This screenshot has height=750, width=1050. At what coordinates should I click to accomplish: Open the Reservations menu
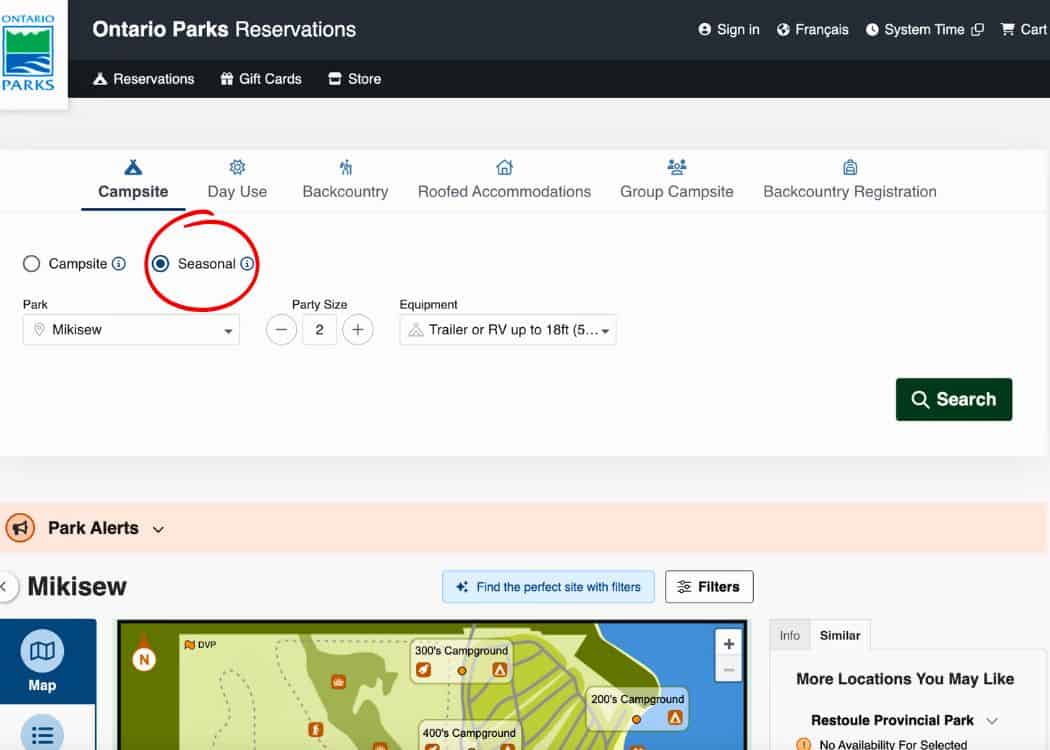coord(143,79)
